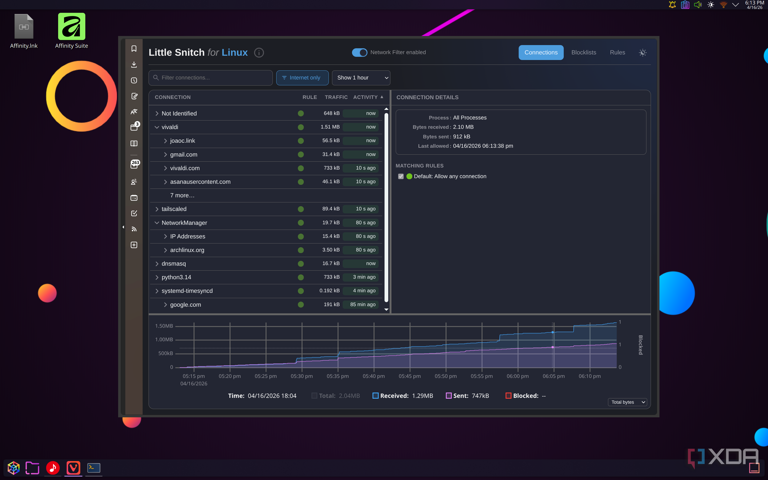The height and width of the screenshot is (480, 768).
Task: Open the red music app in the taskbar
Action: click(53, 468)
